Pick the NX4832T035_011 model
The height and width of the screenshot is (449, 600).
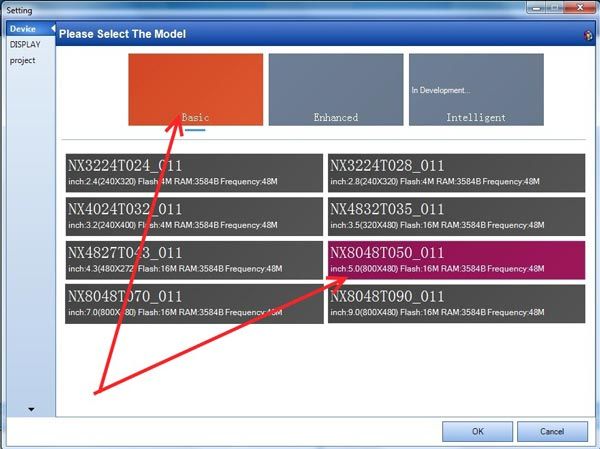[x=455, y=216]
